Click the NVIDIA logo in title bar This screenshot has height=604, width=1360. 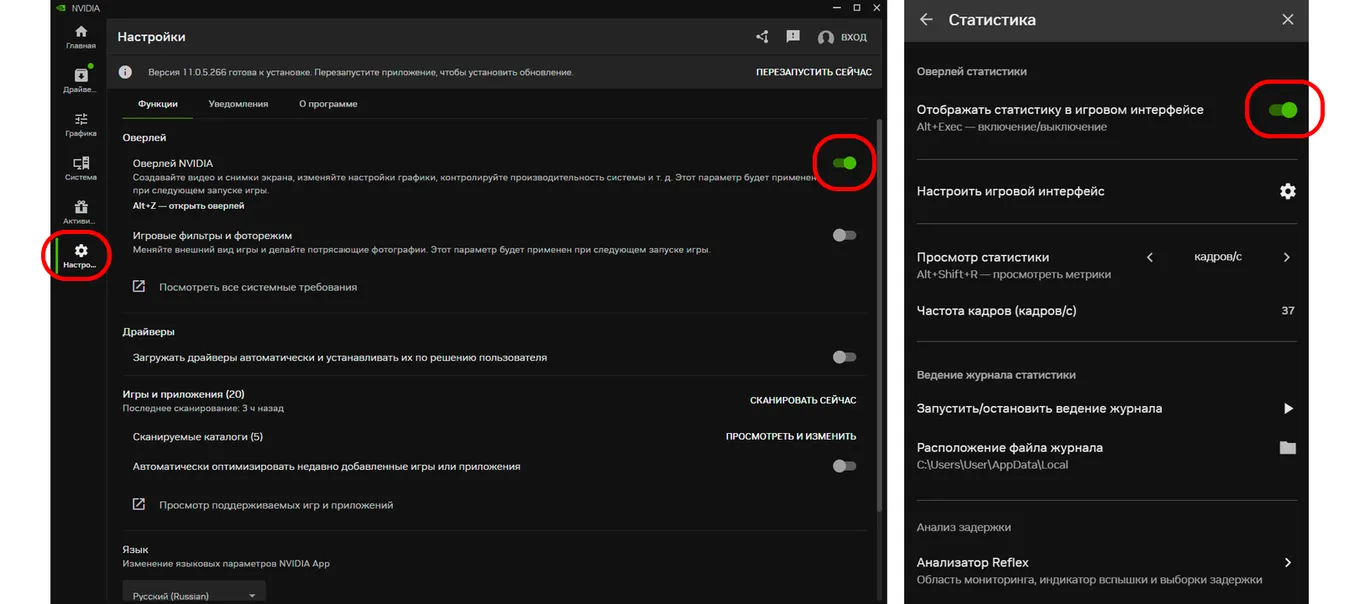(61, 7)
